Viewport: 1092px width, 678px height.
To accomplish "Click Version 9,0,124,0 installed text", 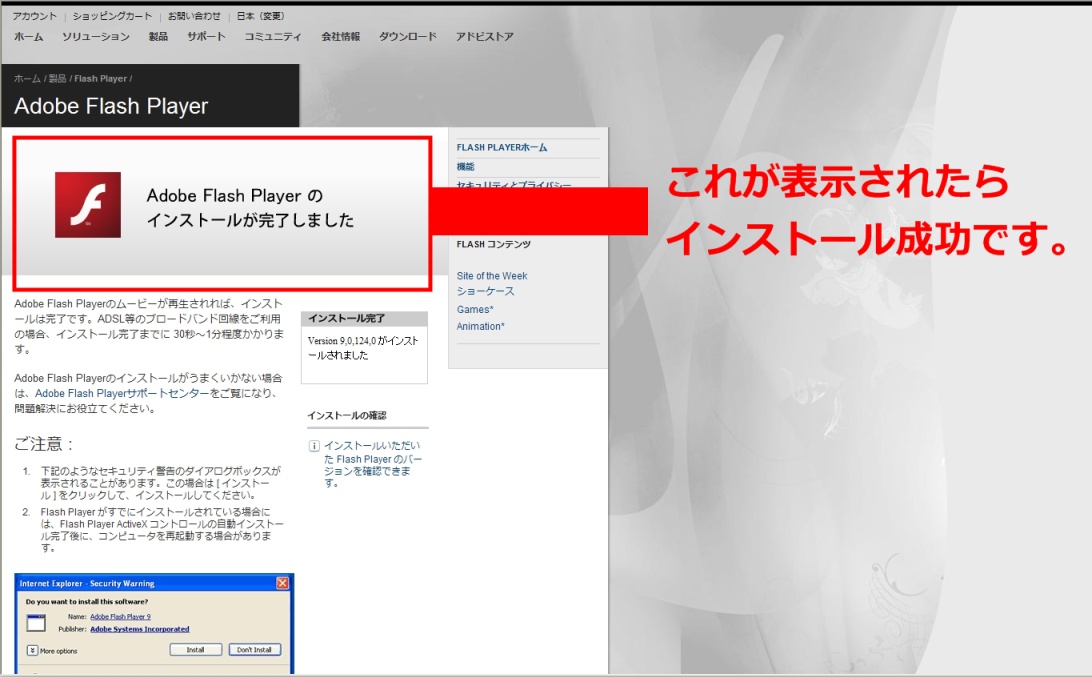I will coord(363,348).
